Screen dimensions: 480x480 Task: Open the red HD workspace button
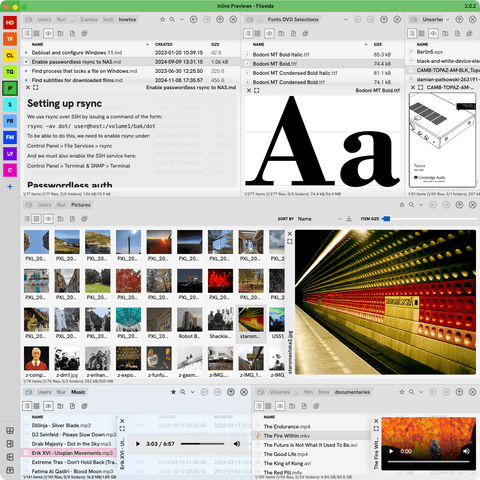(10, 23)
